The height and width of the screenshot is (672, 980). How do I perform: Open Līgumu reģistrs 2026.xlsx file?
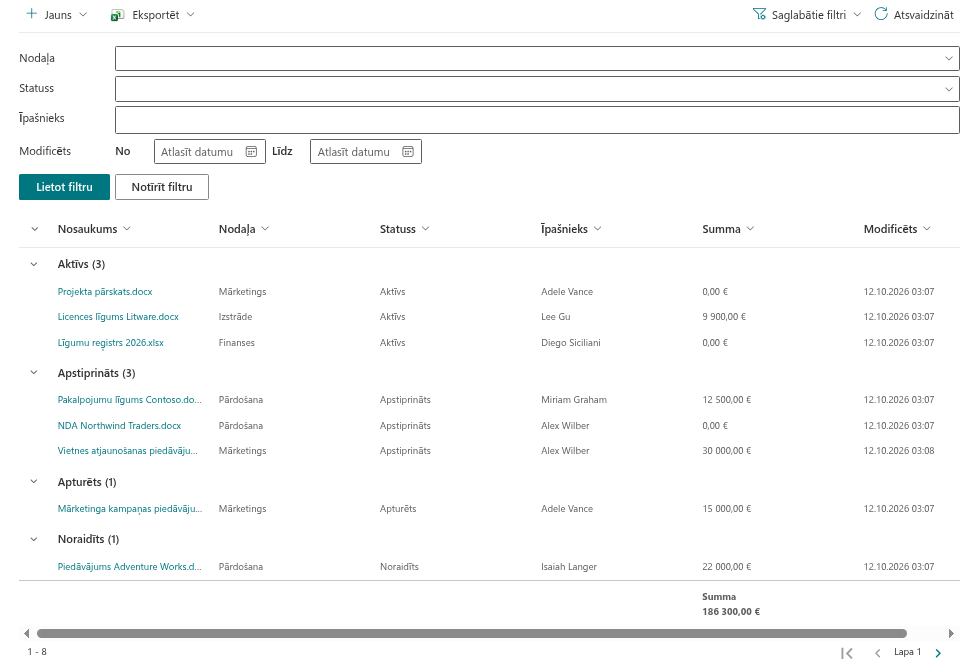(111, 343)
